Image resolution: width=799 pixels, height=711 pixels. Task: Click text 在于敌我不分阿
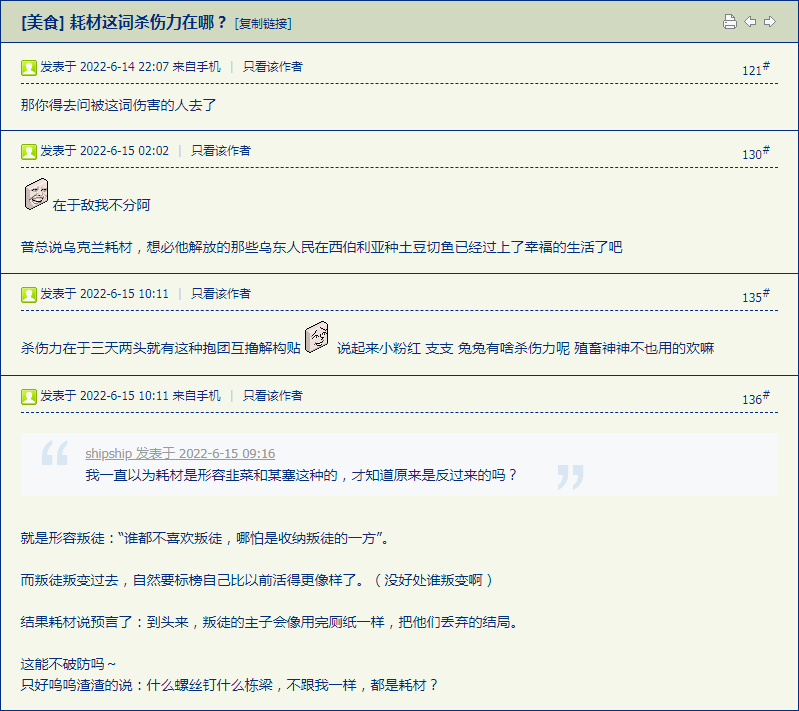[101, 205]
